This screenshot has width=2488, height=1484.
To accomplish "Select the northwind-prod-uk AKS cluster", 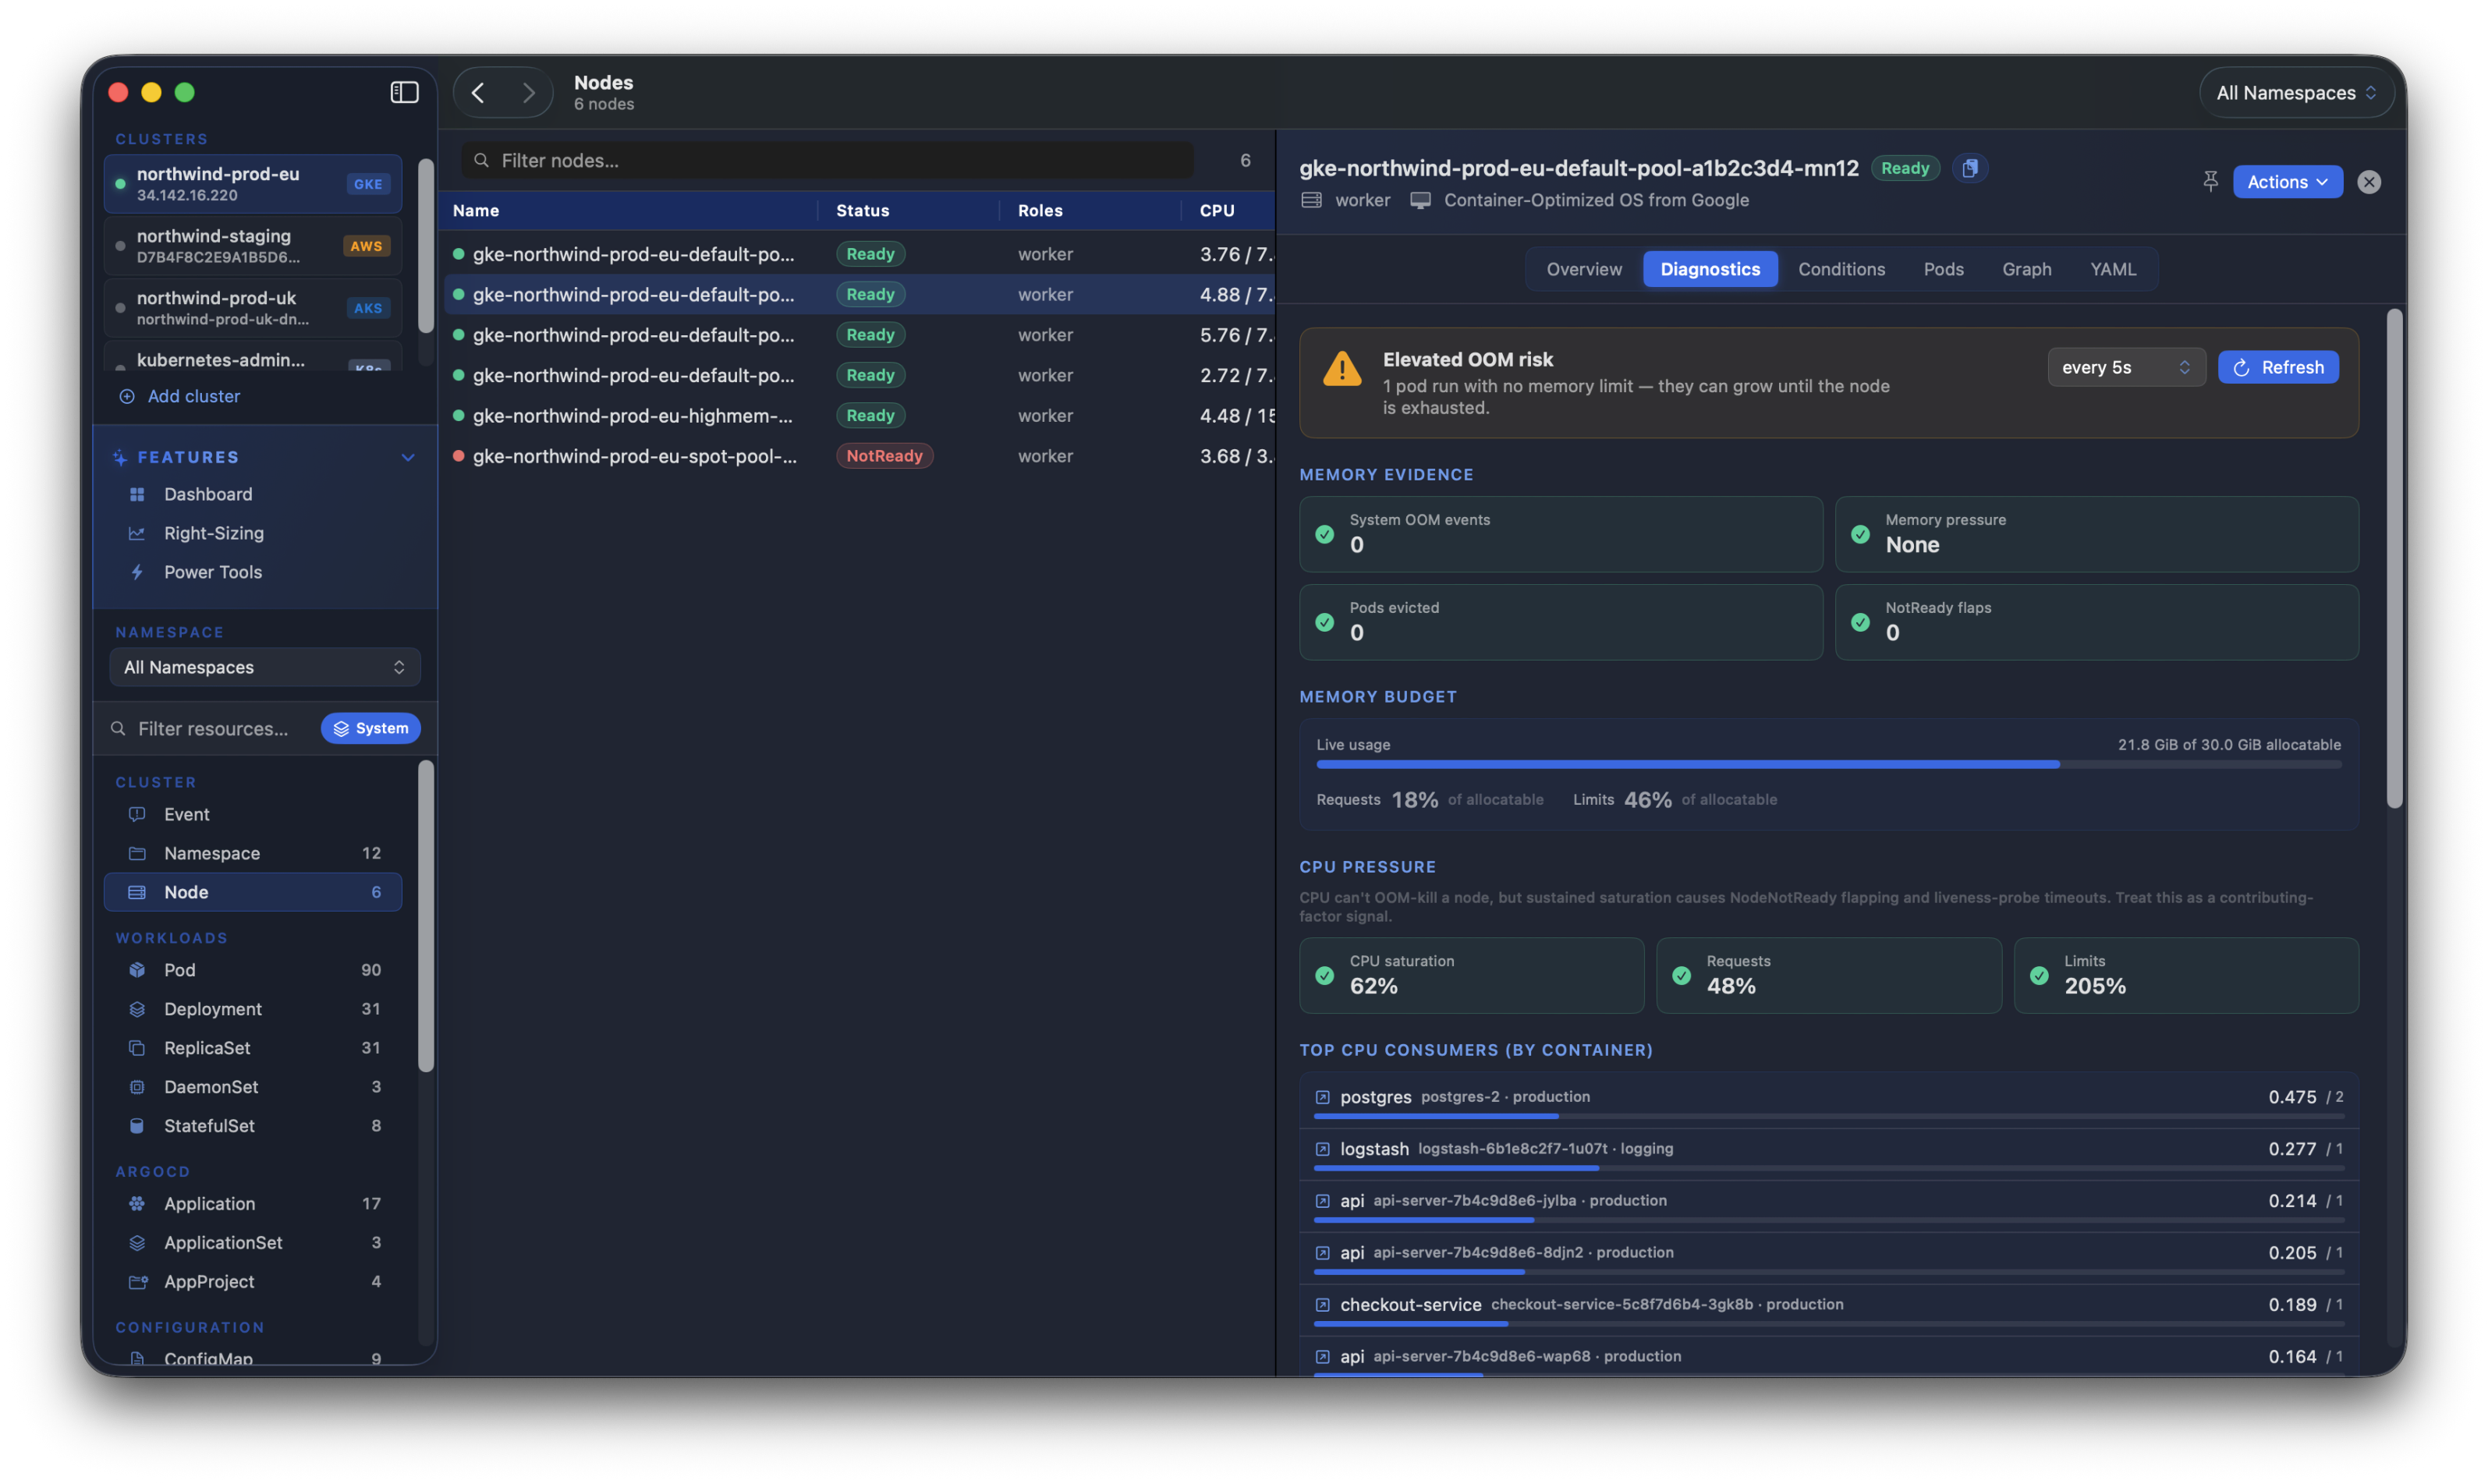I will tap(253, 308).
